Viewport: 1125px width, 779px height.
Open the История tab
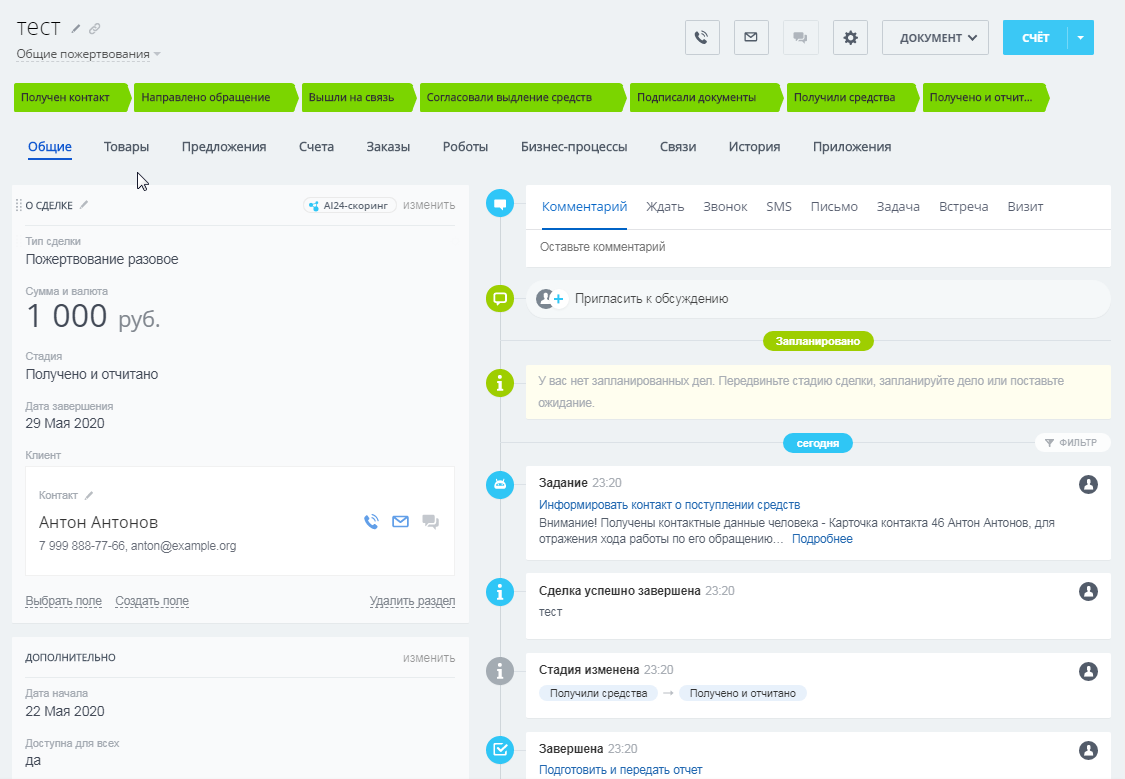754,147
